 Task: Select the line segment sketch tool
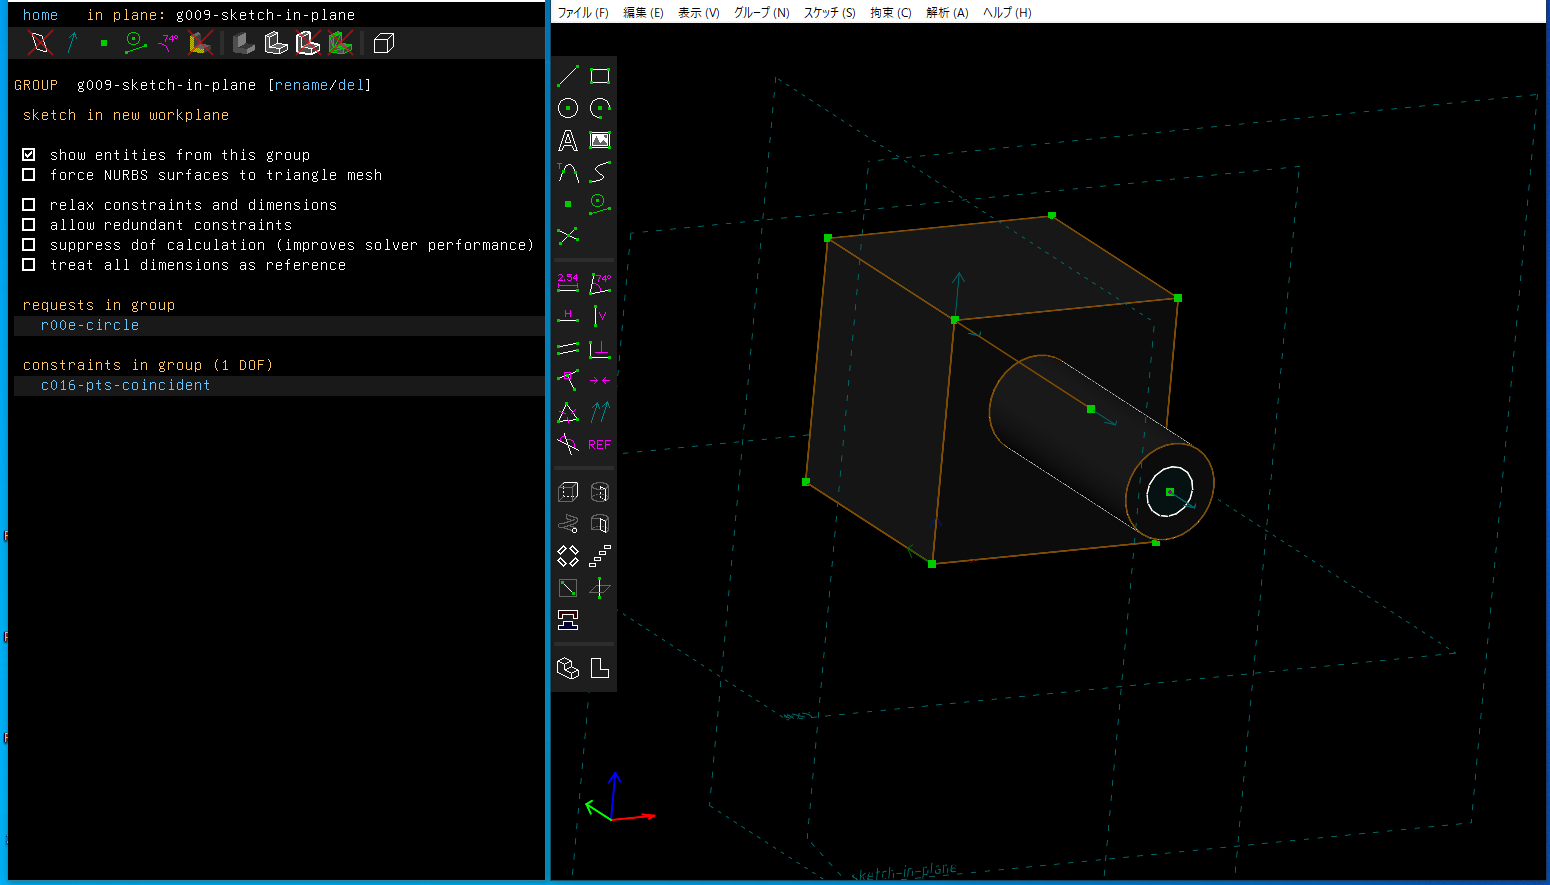pyautogui.click(x=568, y=76)
